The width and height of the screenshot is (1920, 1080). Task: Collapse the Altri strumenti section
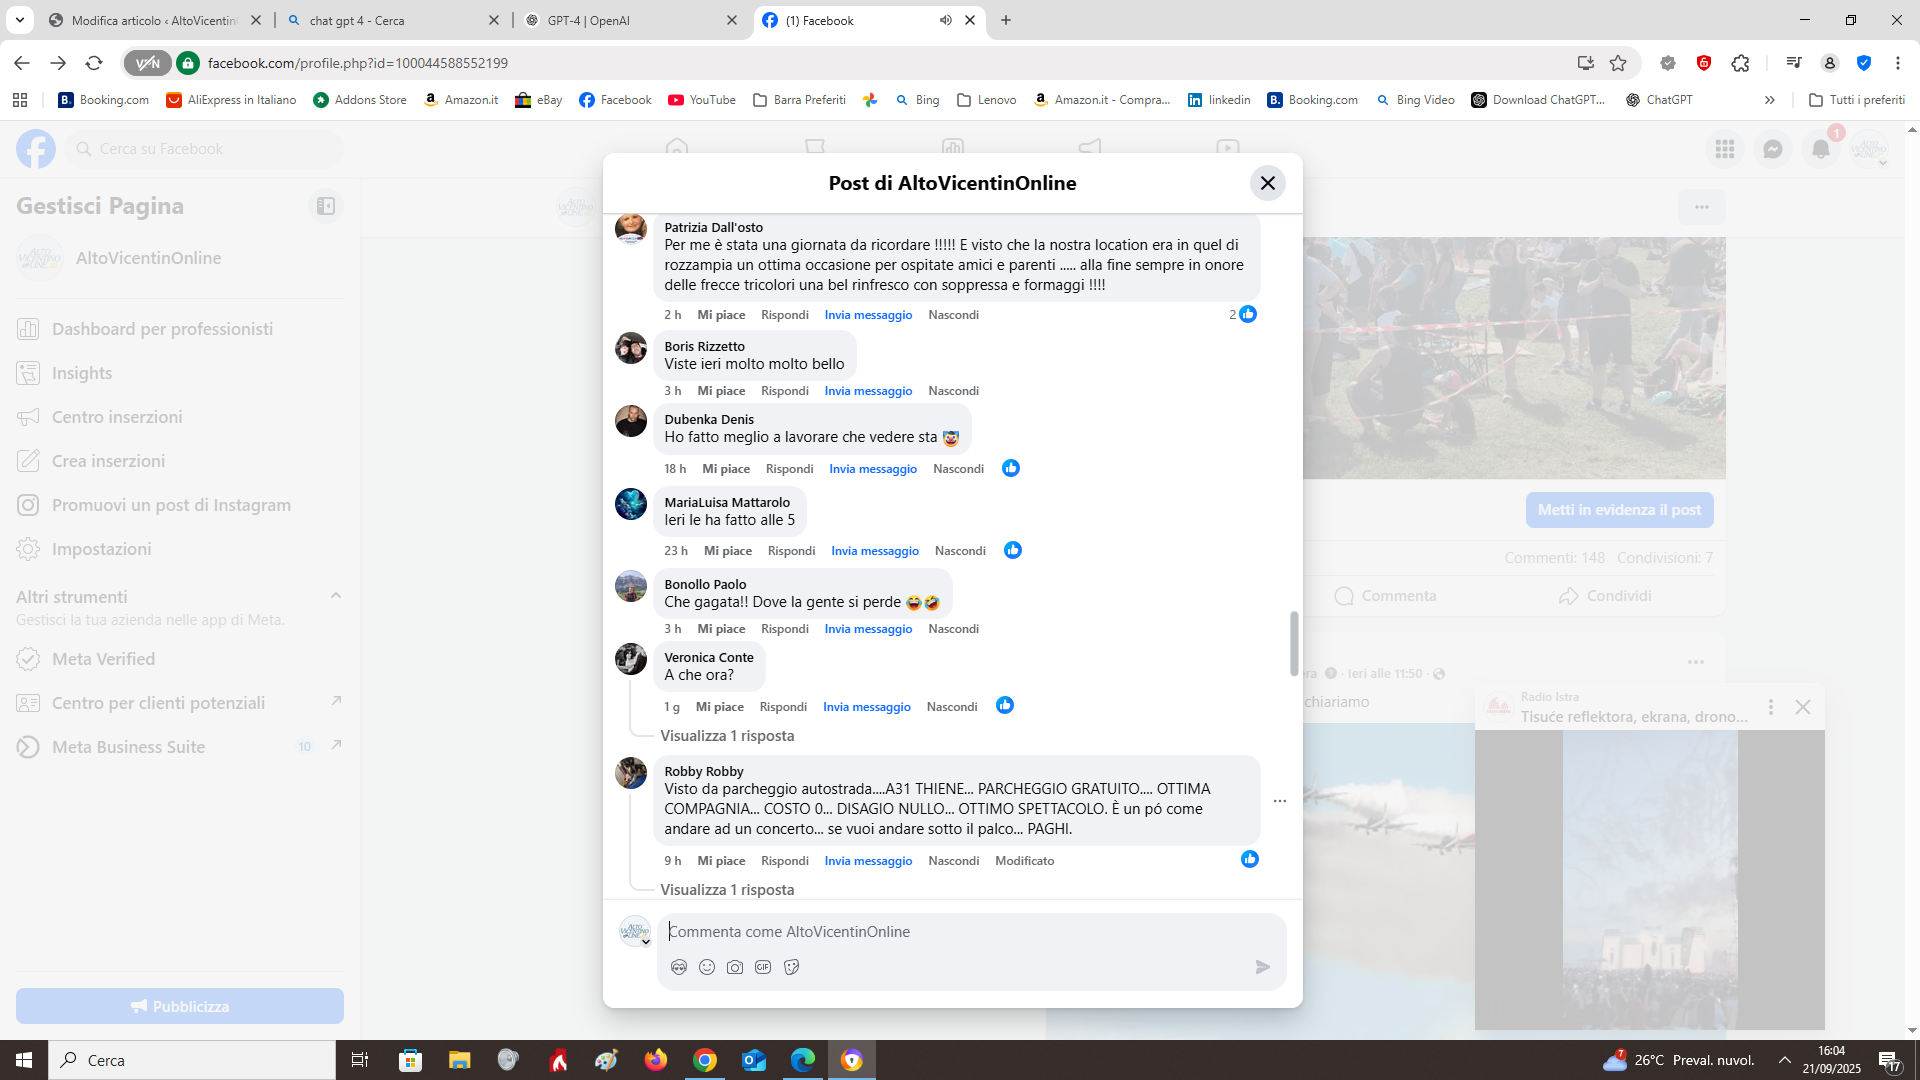coord(336,596)
